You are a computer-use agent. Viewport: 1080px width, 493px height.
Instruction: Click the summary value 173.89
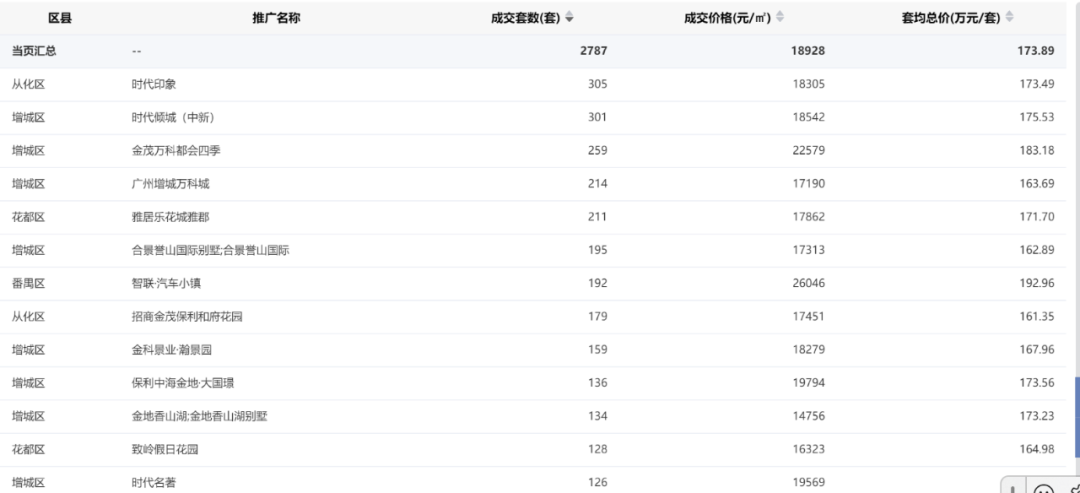1036,51
